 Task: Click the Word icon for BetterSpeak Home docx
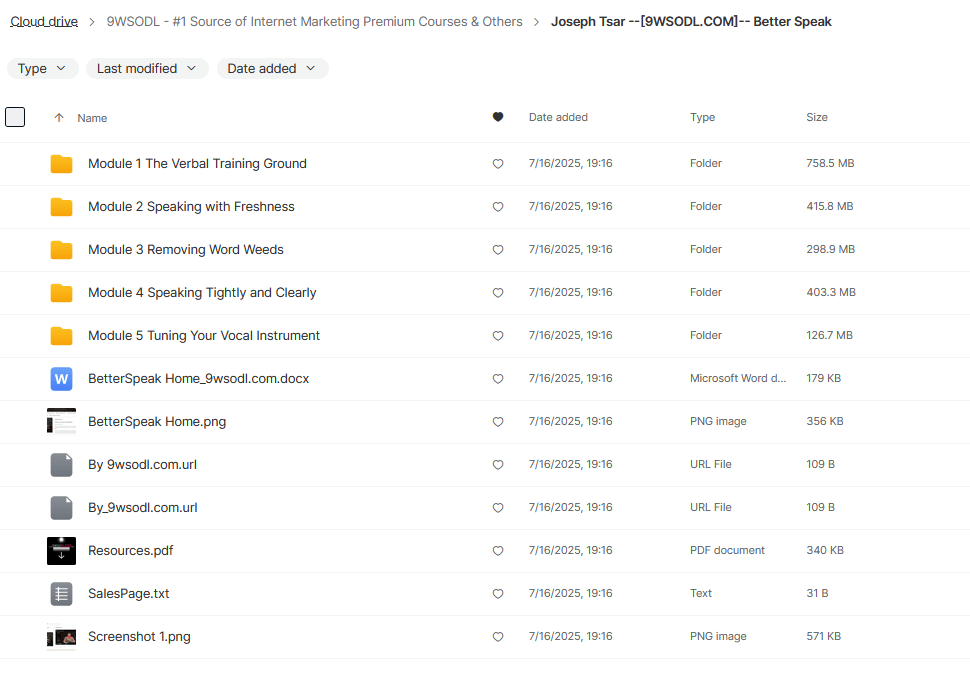(62, 379)
